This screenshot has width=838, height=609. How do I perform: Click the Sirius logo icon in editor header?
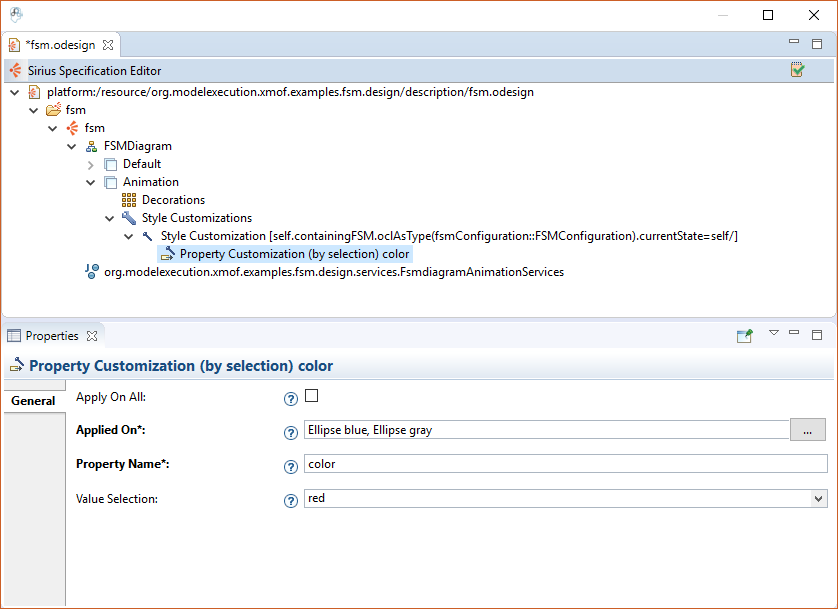pos(15,70)
